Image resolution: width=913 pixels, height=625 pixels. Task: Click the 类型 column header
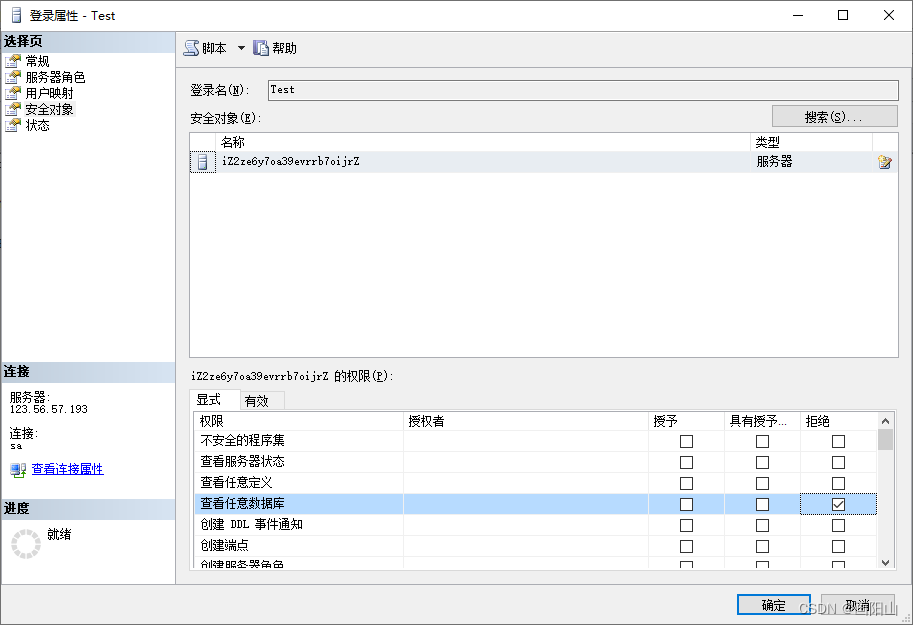811,142
